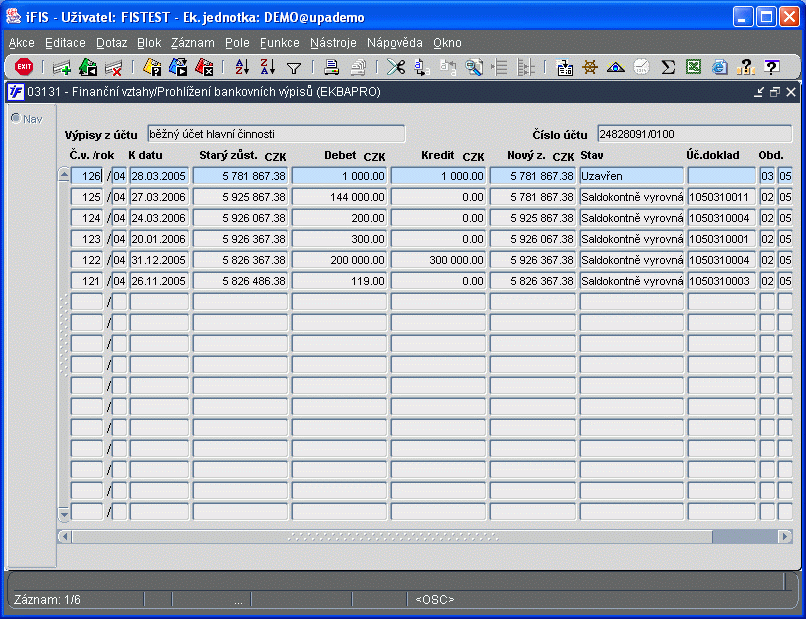This screenshot has height=619, width=806.
Task: Open the Akce menu
Action: pos(22,43)
